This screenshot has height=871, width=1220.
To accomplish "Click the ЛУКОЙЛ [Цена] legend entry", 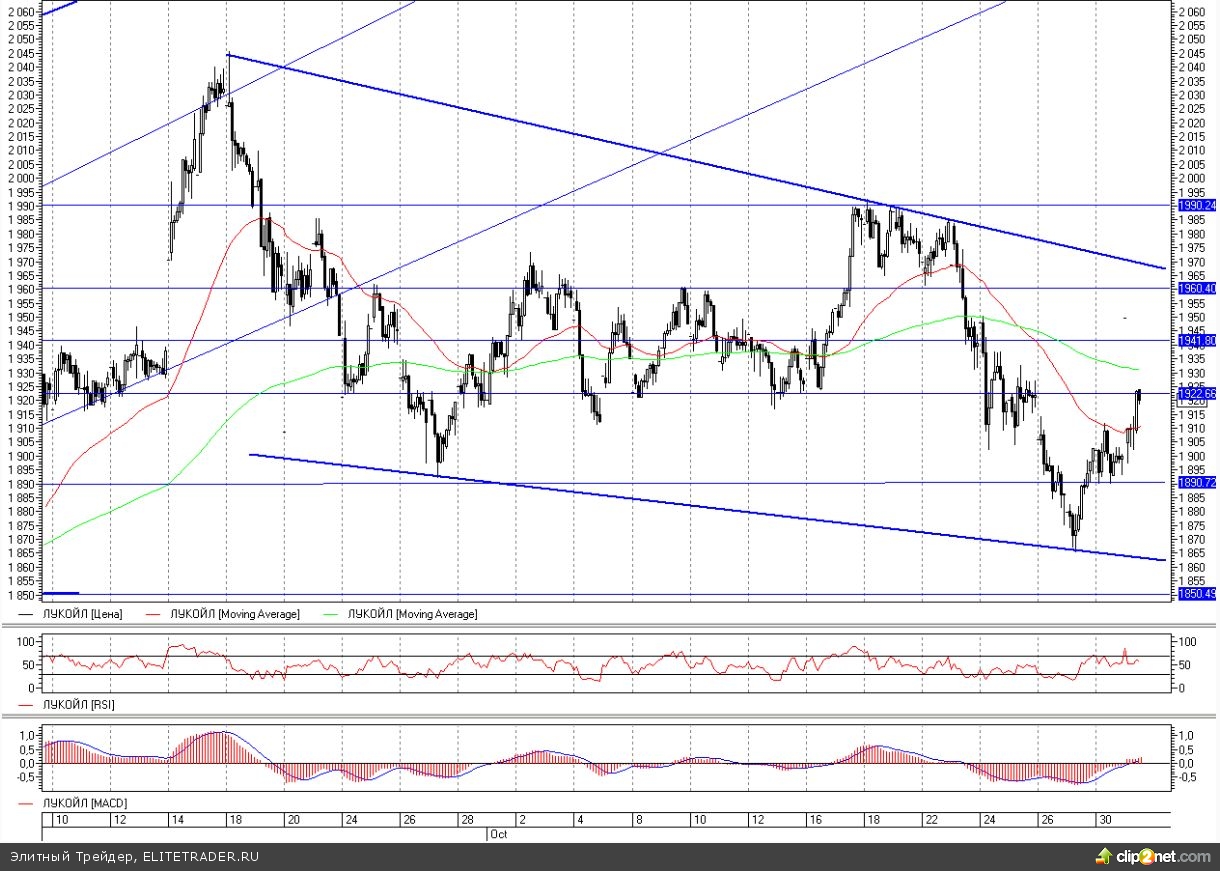I will point(82,614).
